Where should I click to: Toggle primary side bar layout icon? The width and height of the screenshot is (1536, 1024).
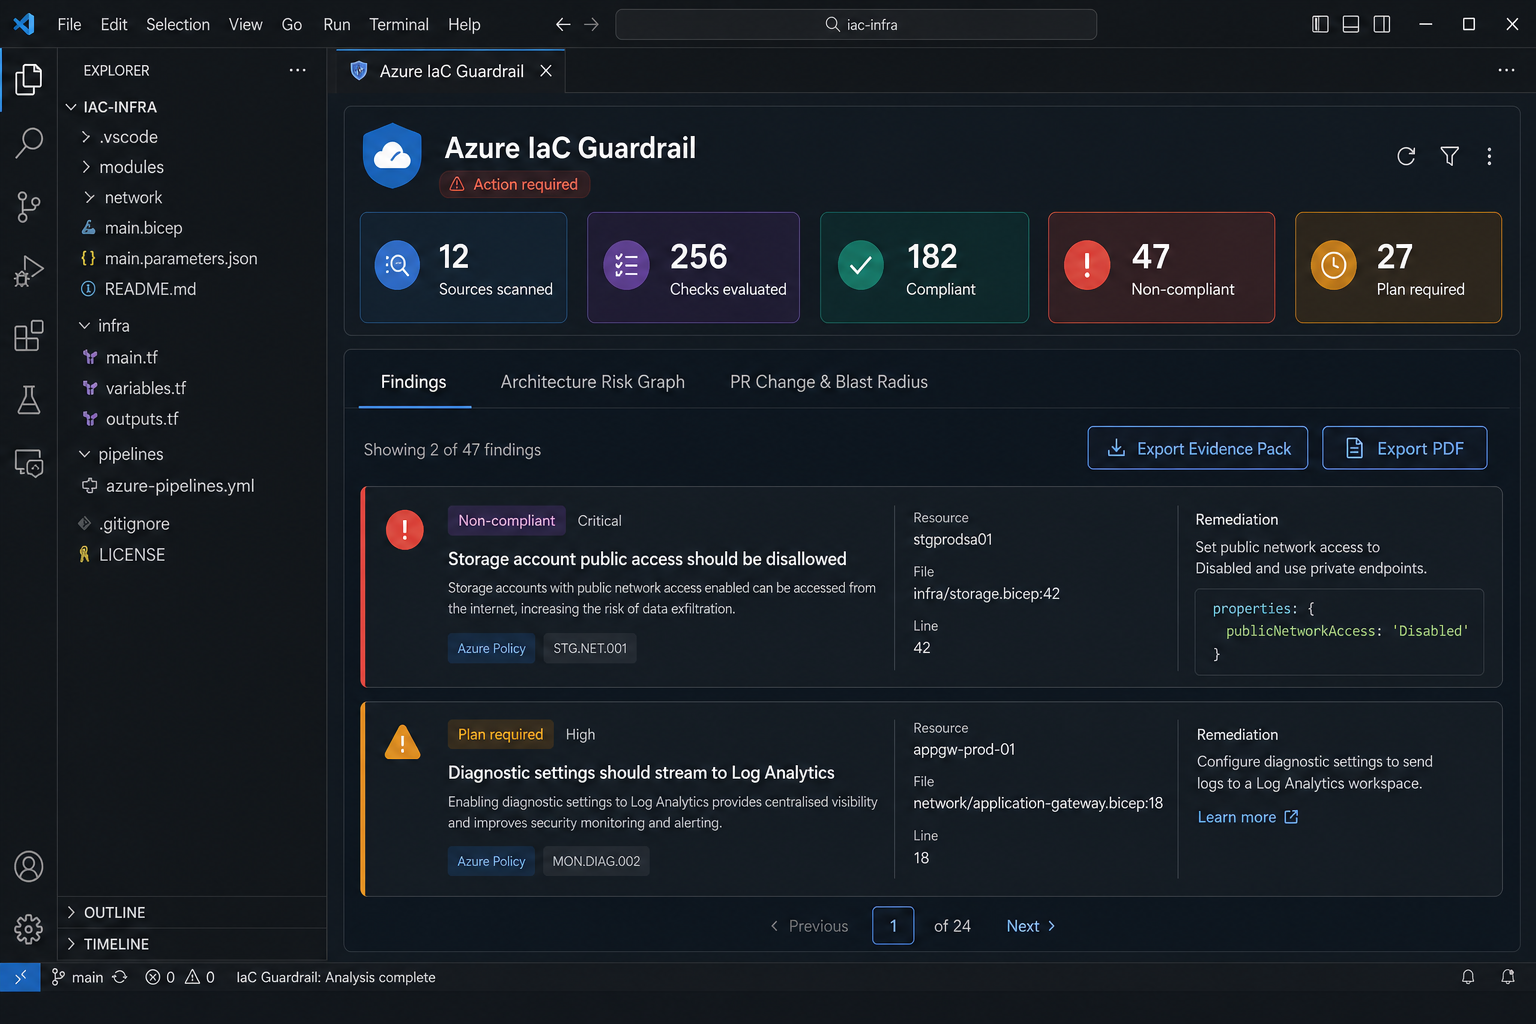(1320, 24)
